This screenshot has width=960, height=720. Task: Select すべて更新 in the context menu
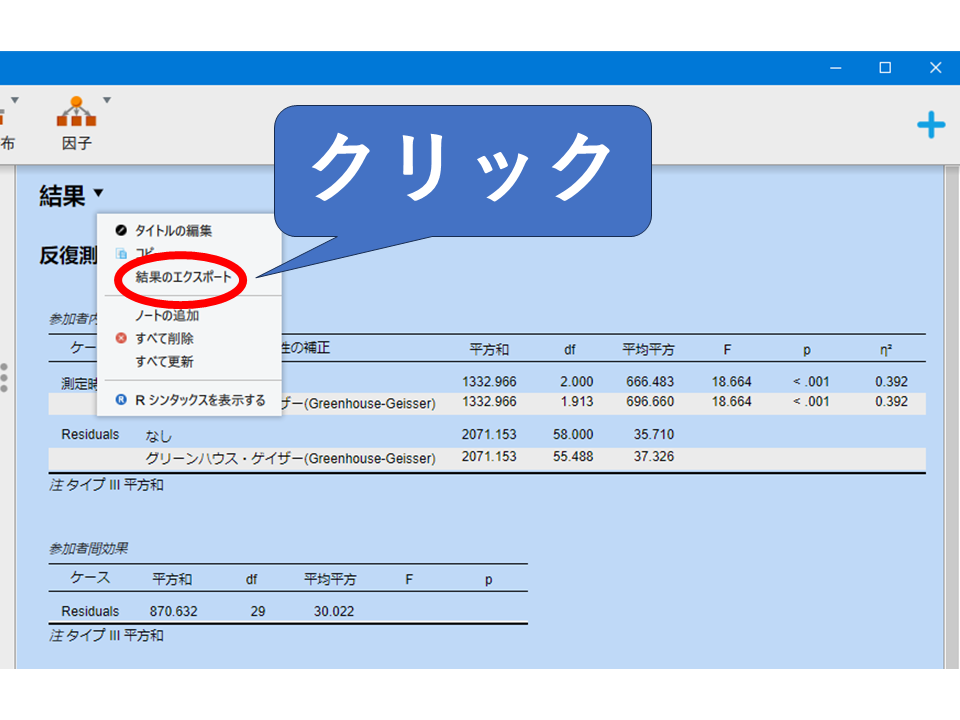point(164,362)
